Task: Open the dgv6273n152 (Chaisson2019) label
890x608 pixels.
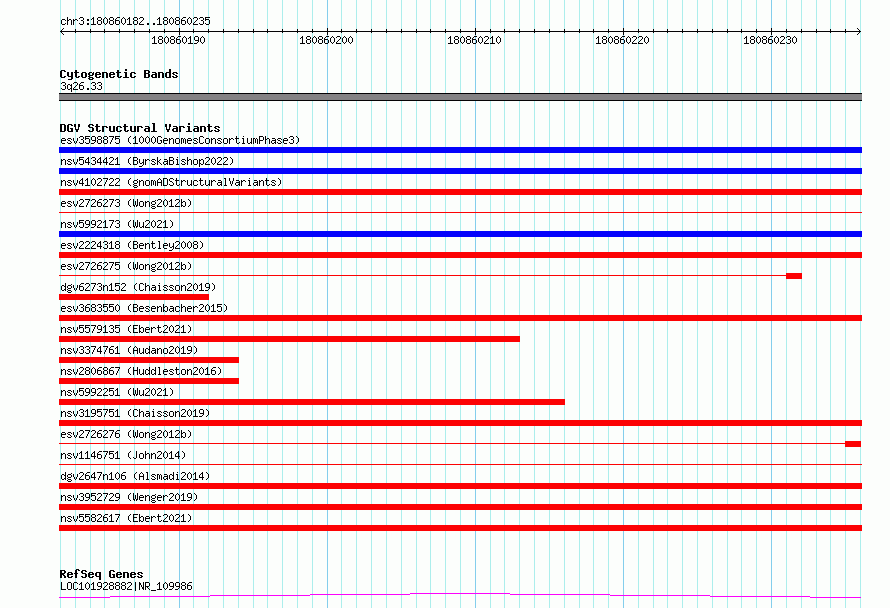Action: pos(138,287)
